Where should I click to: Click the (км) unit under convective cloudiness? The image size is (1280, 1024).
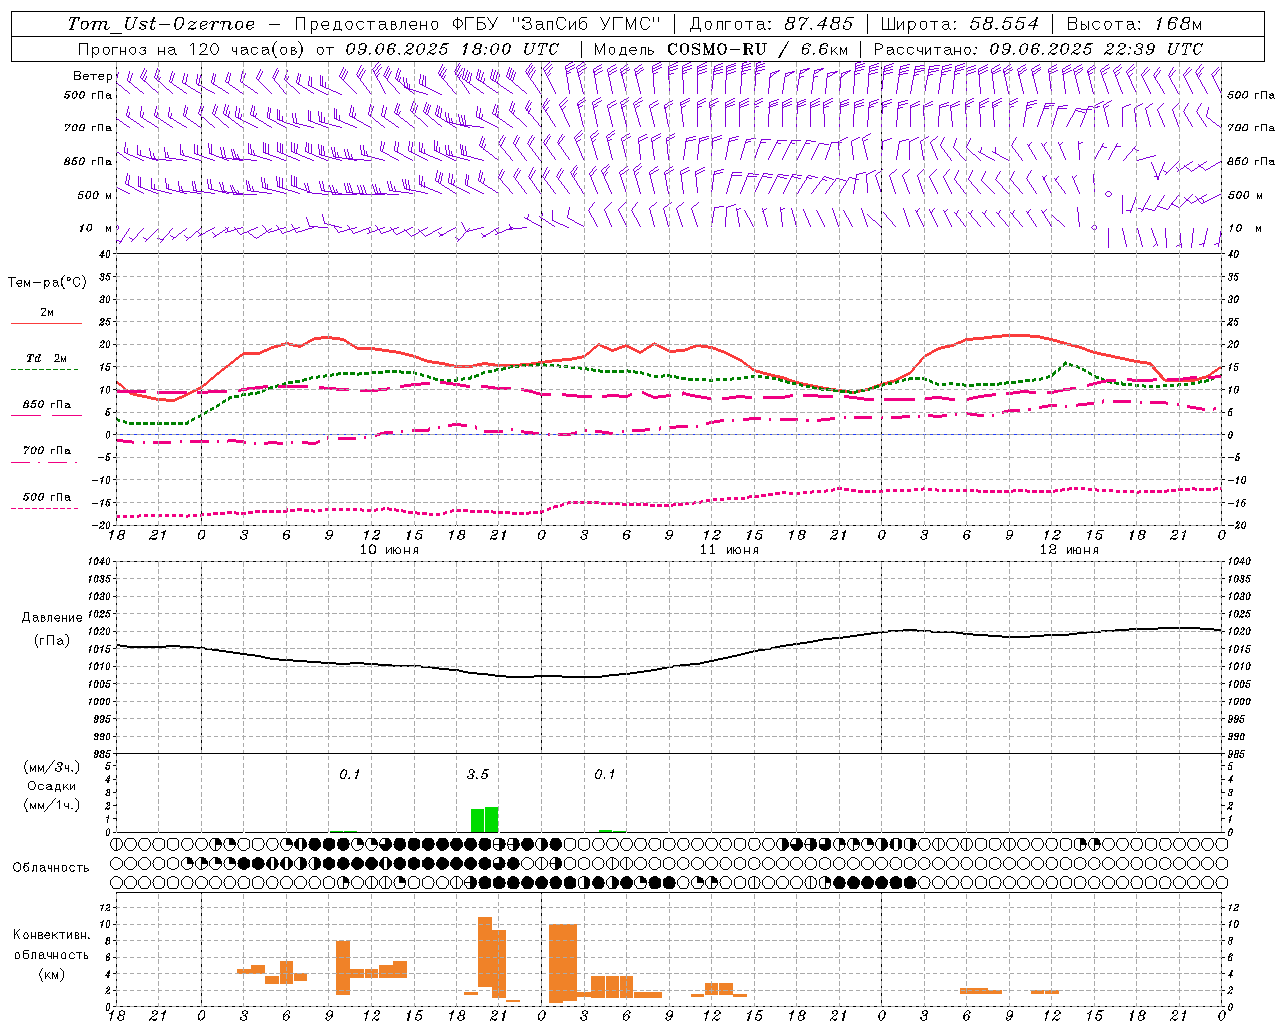pos(51,974)
